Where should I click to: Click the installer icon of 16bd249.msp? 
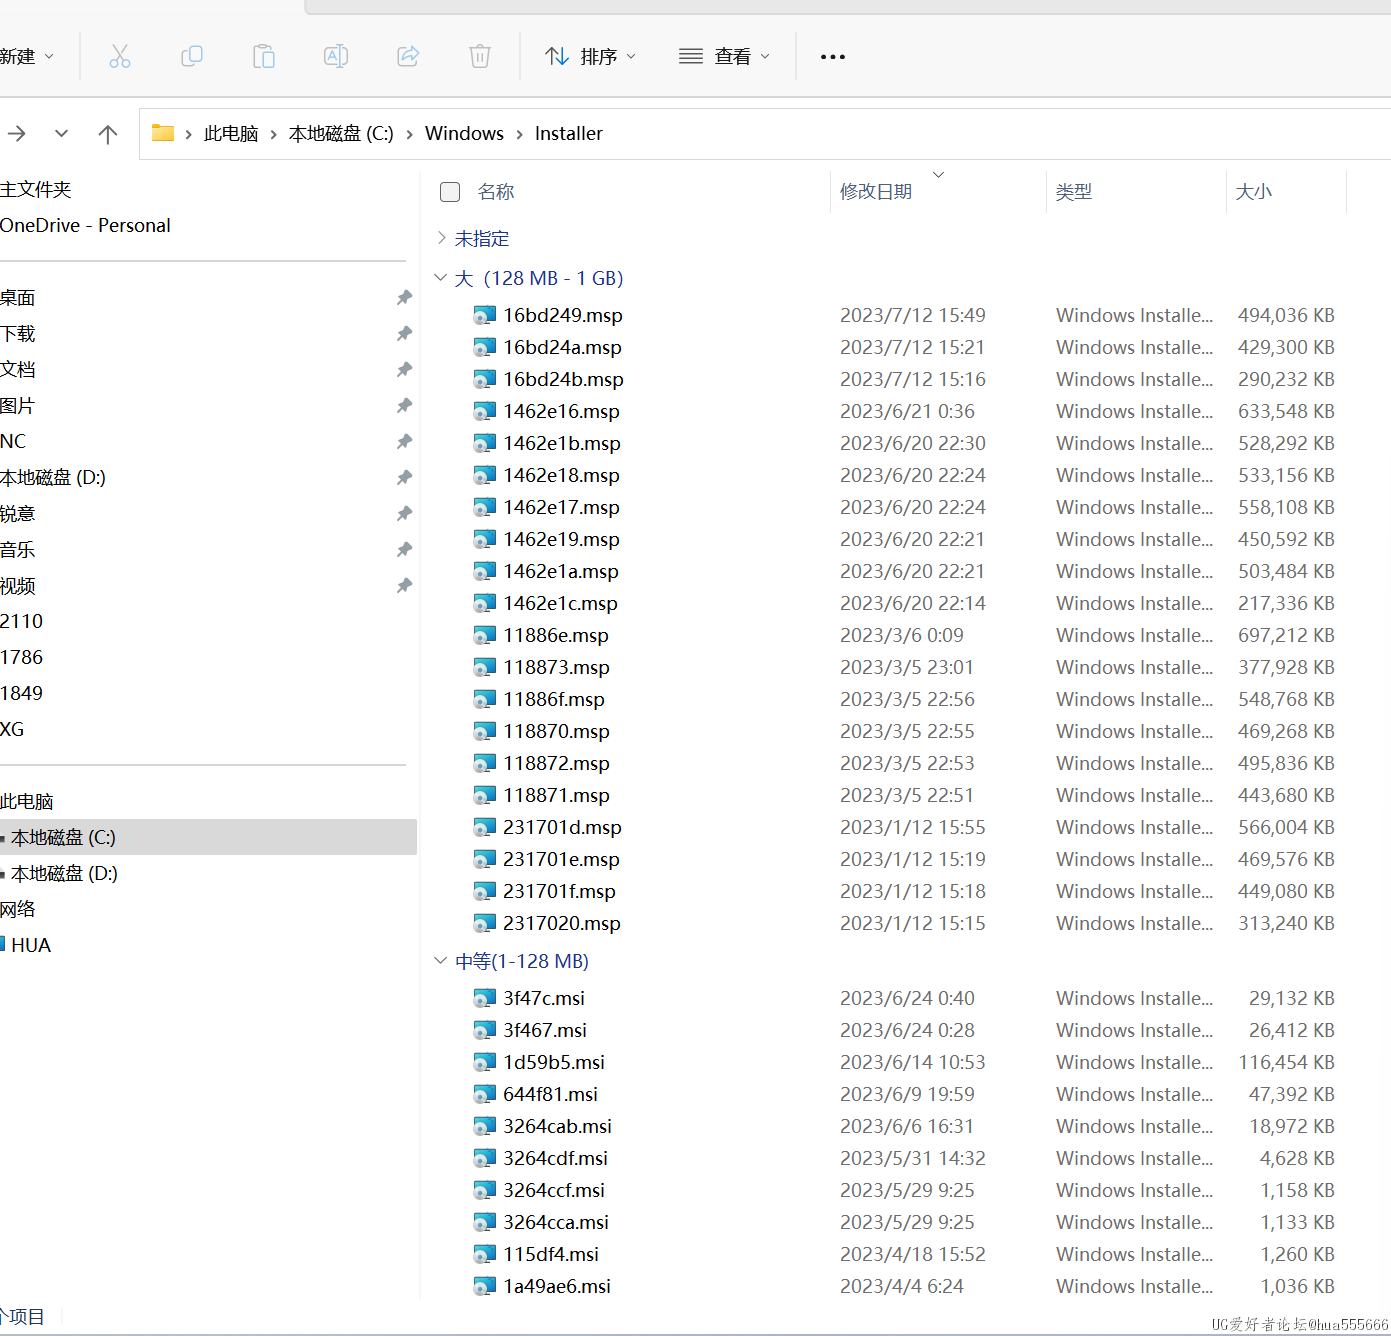point(484,315)
